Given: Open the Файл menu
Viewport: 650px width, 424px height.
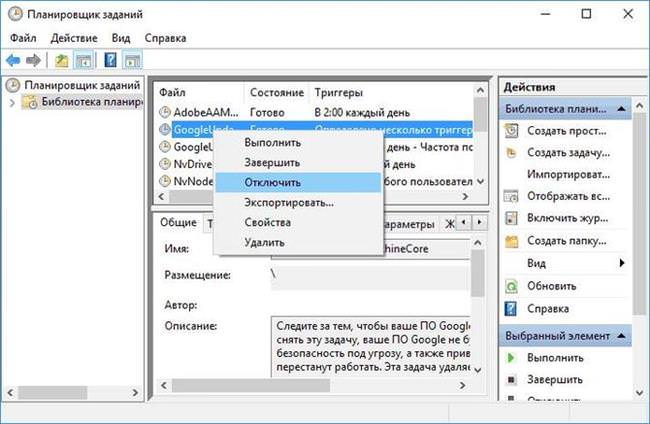Looking at the screenshot, I should [23, 38].
